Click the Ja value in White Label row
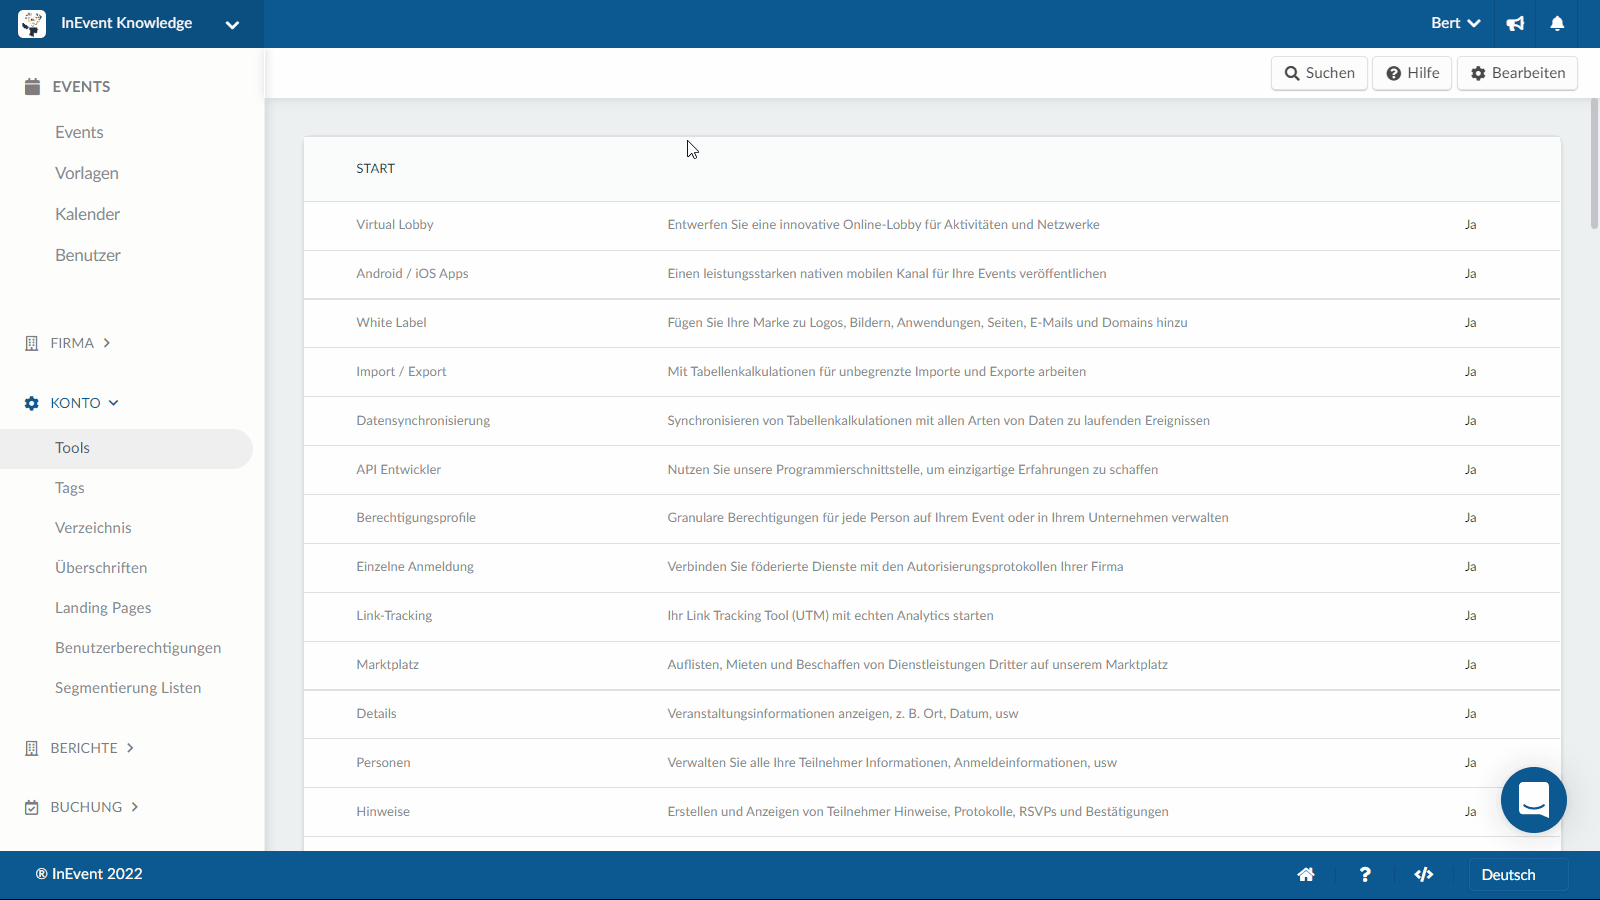The width and height of the screenshot is (1600, 900). tap(1470, 323)
